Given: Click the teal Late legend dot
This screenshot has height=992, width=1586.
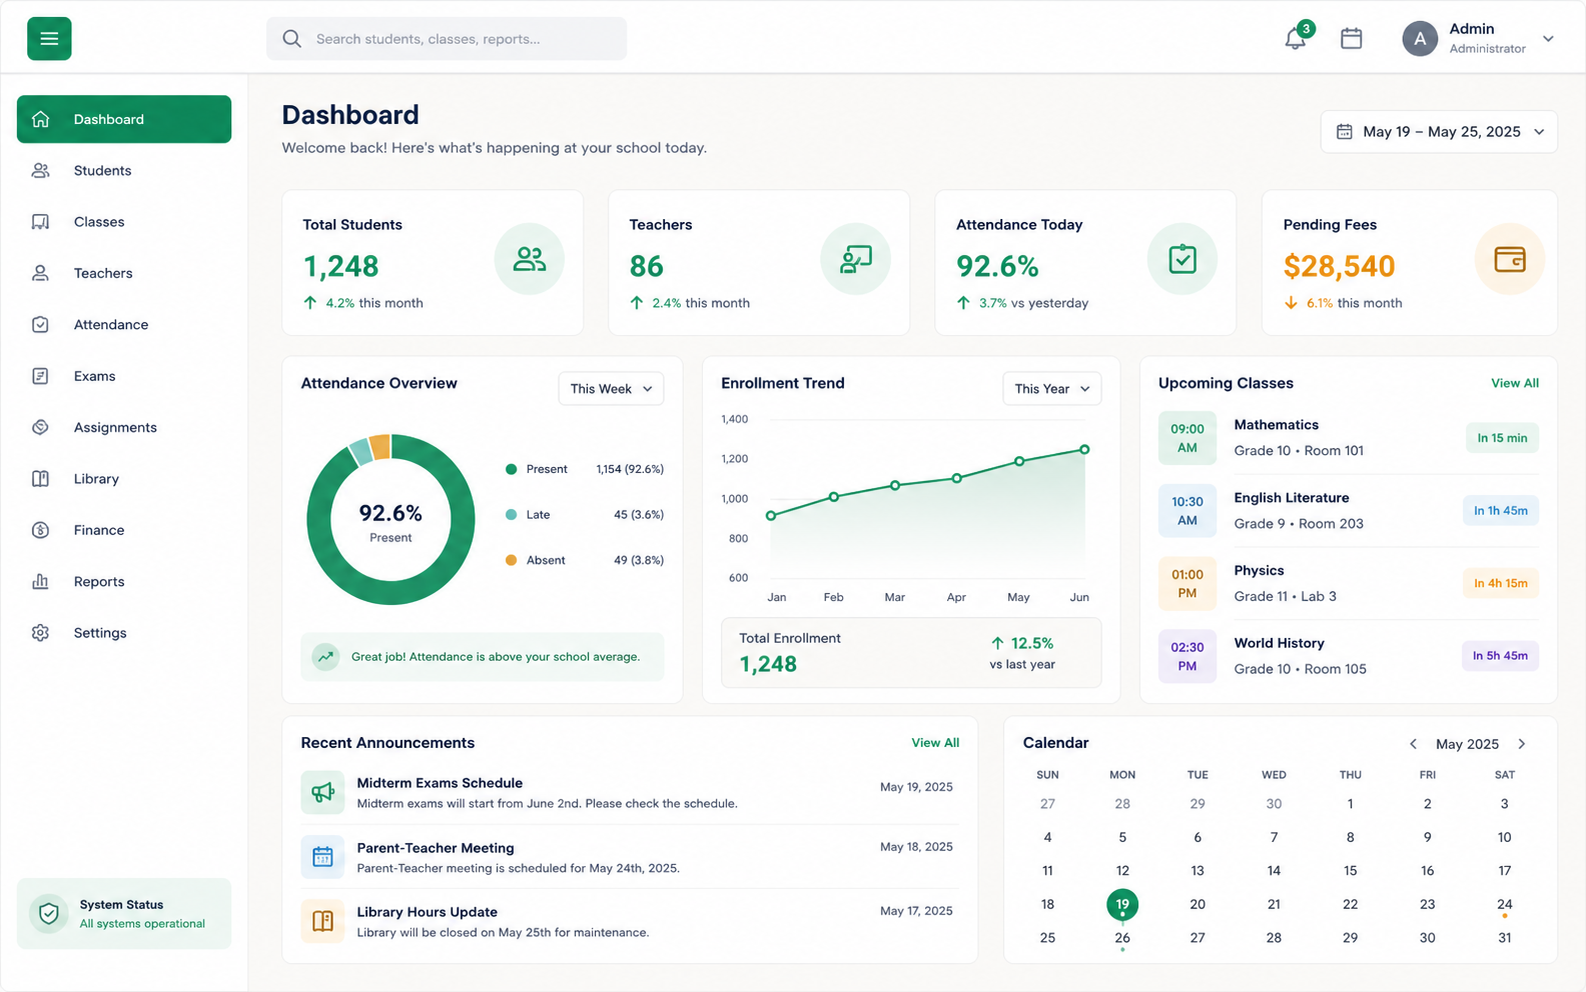Looking at the screenshot, I should (x=511, y=515).
